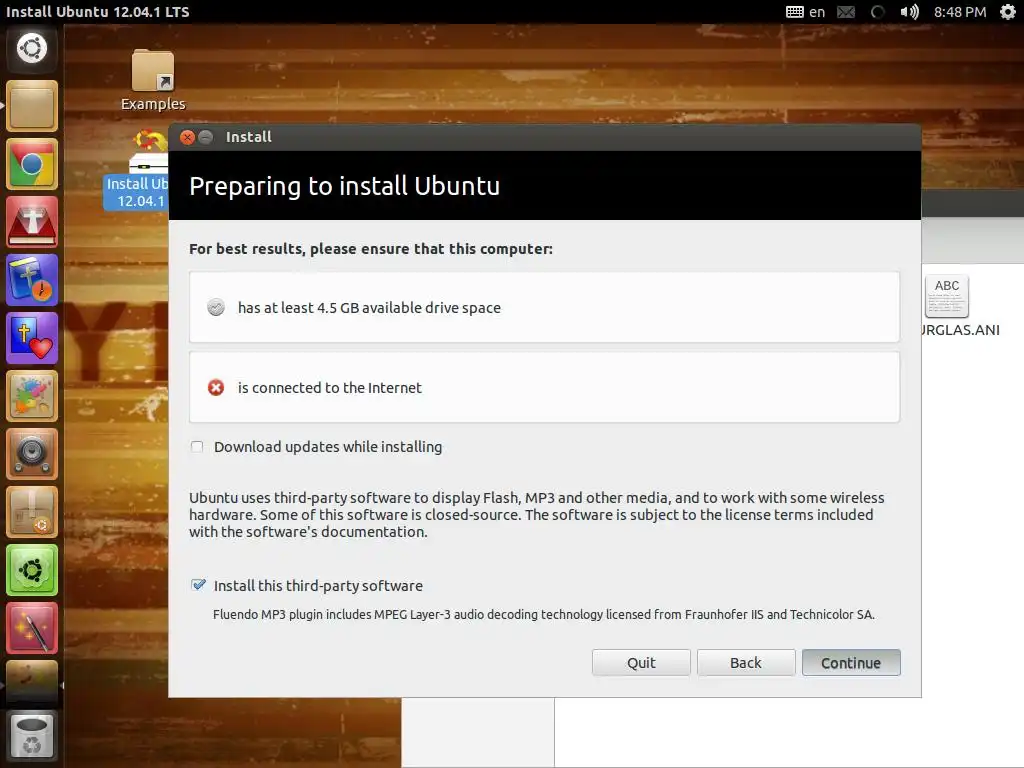This screenshot has width=1024, height=768.
Task: Click the grey drive space check icon
Action: [x=216, y=307]
